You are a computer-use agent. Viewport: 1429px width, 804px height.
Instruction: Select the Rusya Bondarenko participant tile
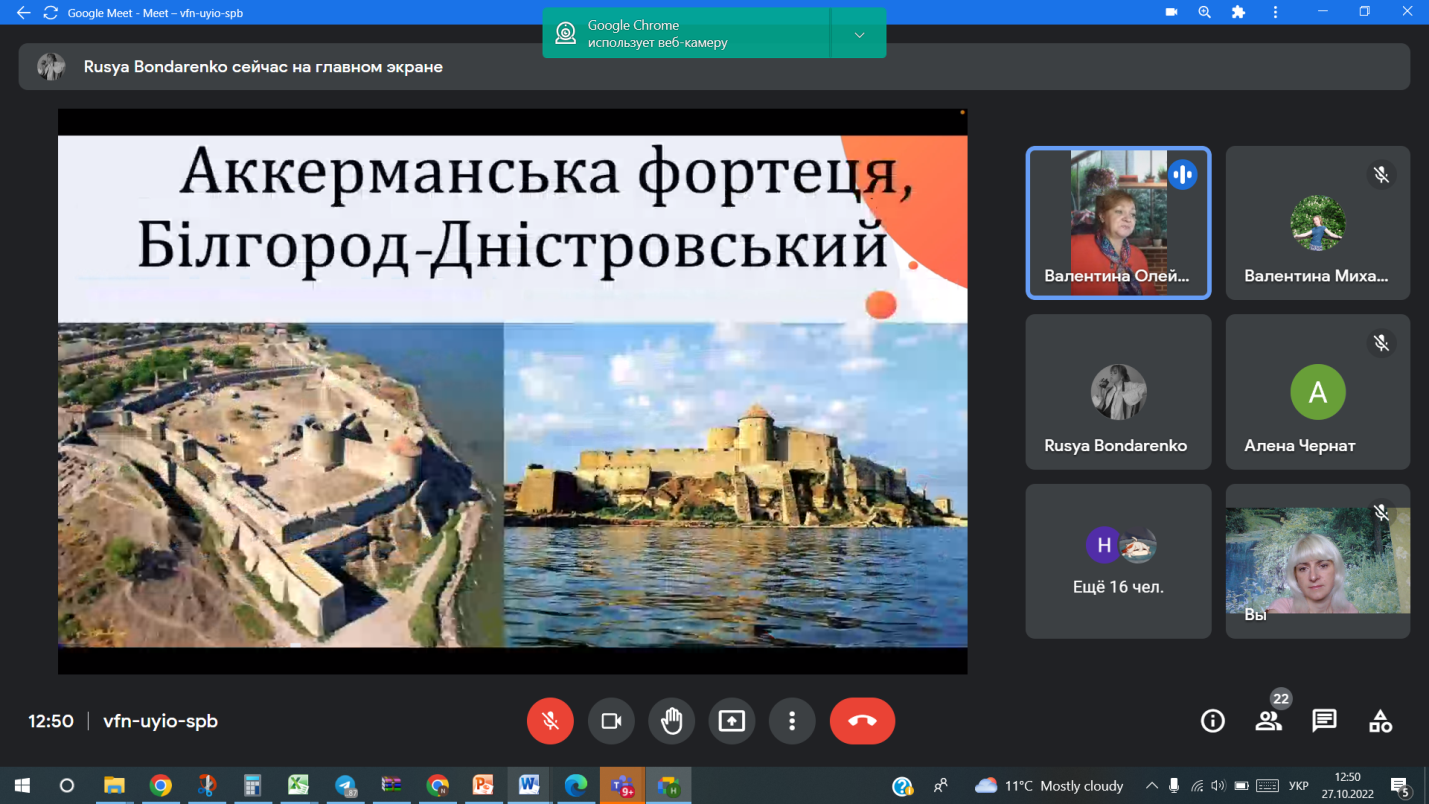click(1117, 392)
